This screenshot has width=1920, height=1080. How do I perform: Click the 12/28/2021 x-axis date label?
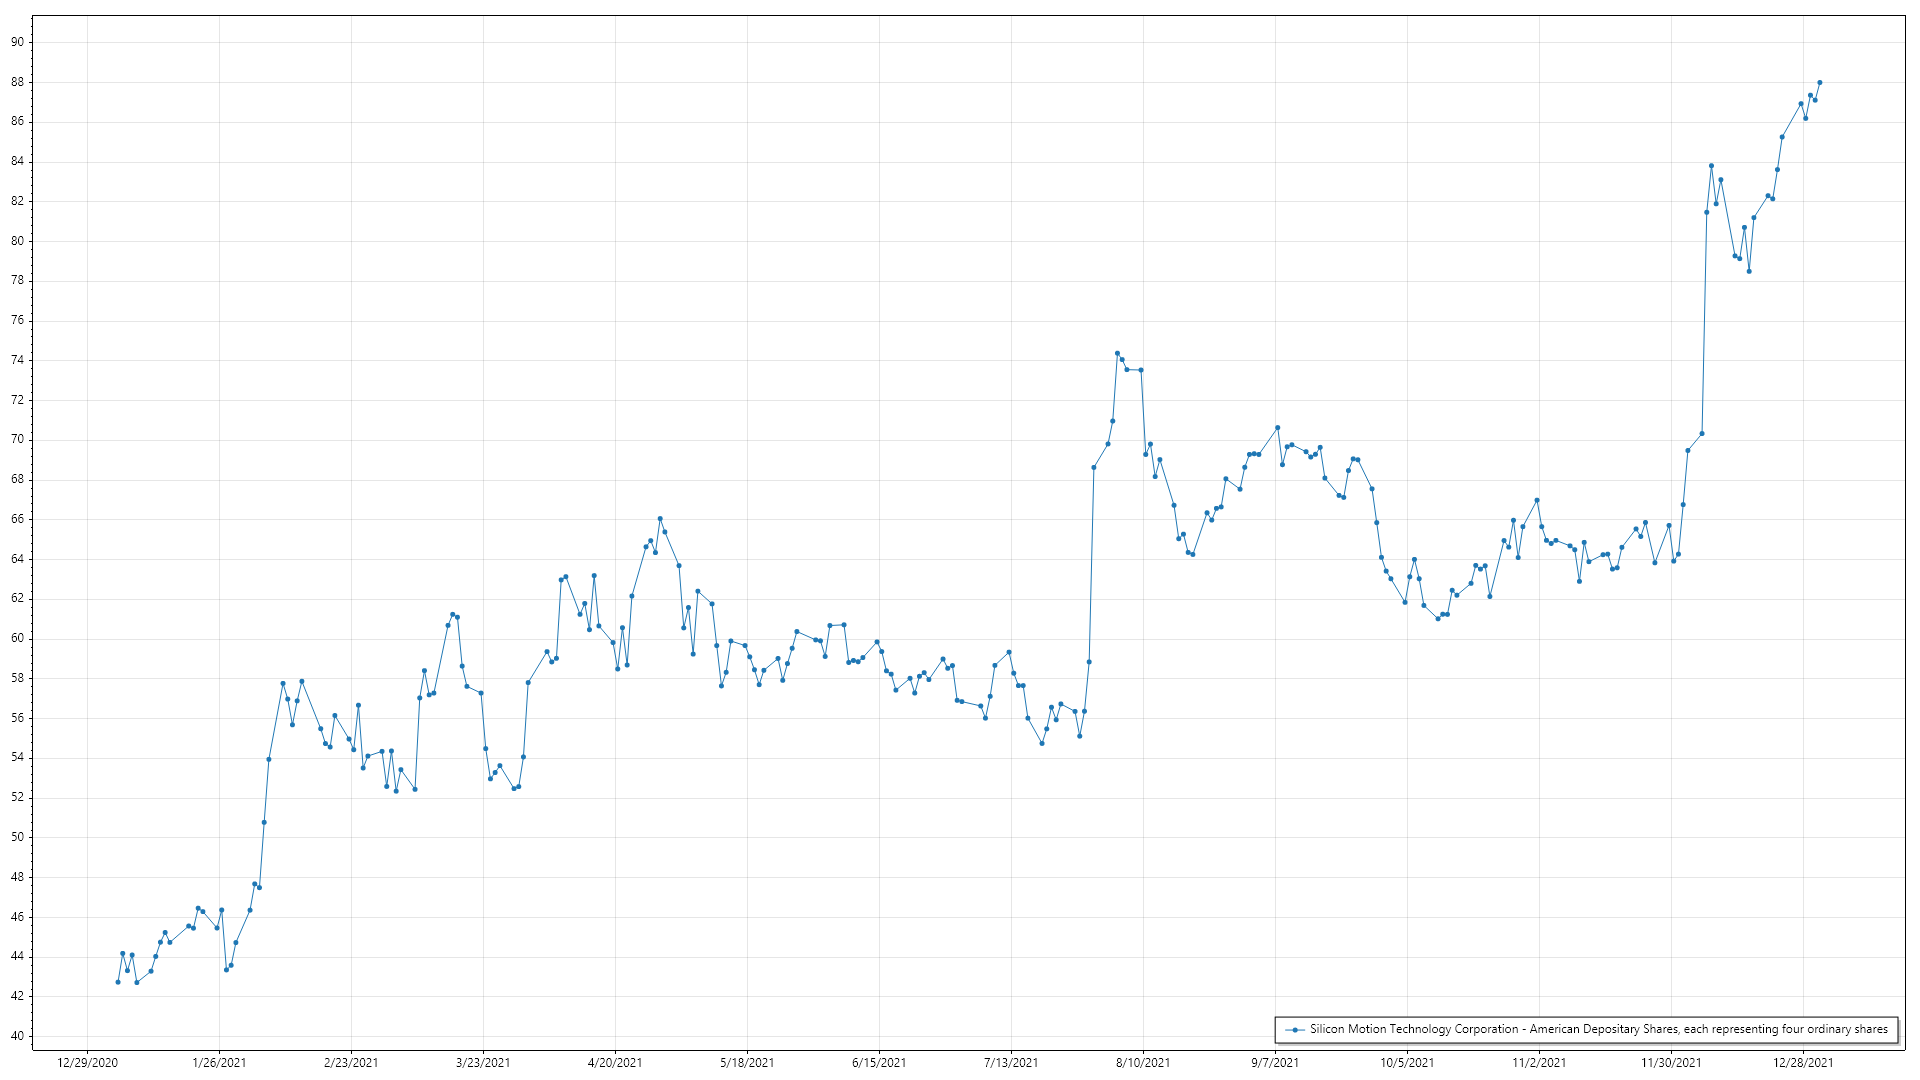click(x=1803, y=1063)
